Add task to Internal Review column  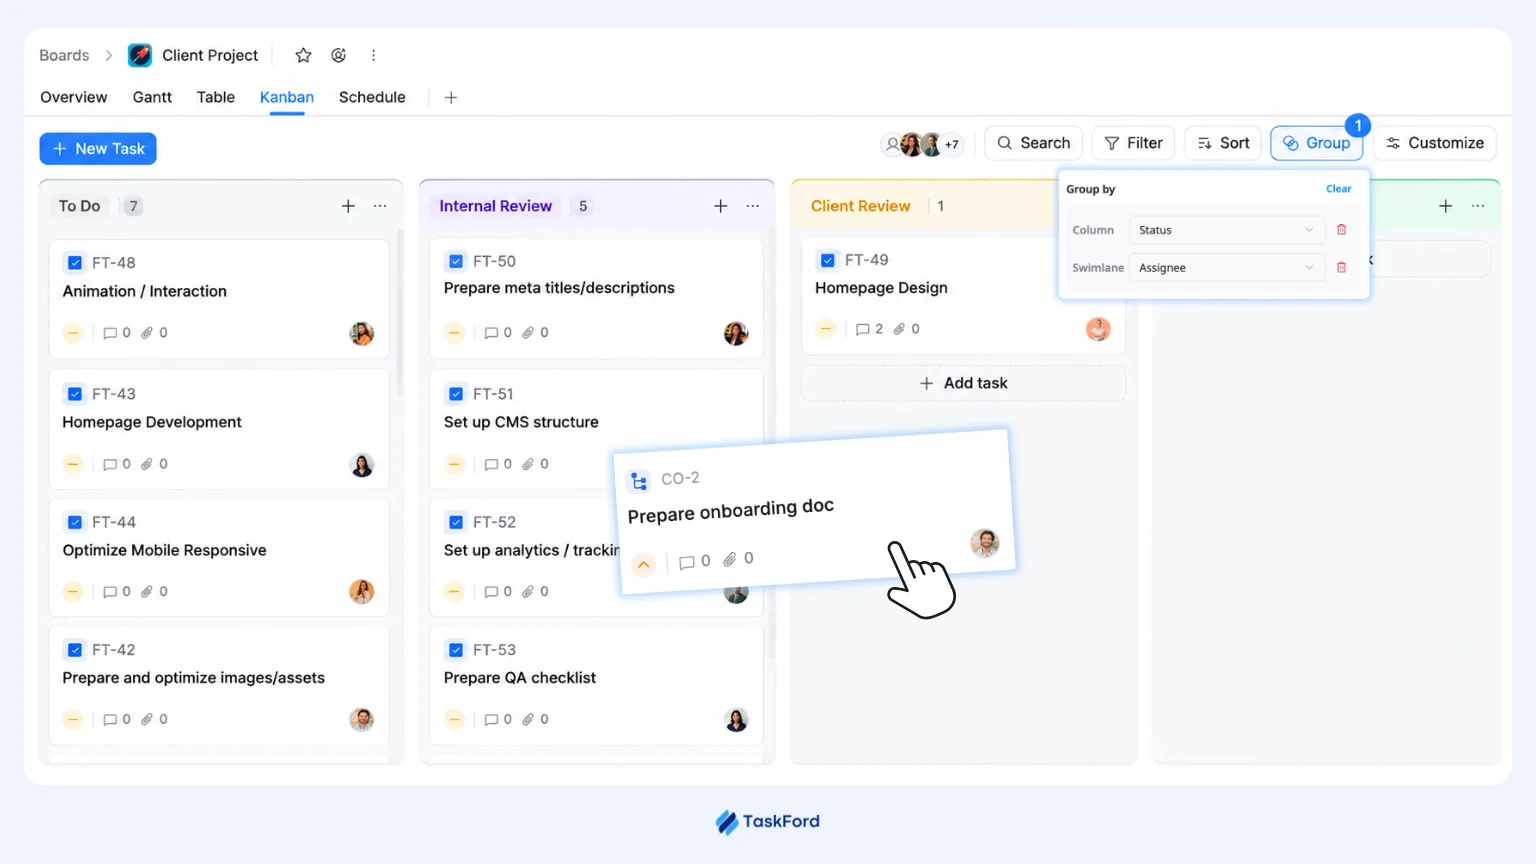720,206
